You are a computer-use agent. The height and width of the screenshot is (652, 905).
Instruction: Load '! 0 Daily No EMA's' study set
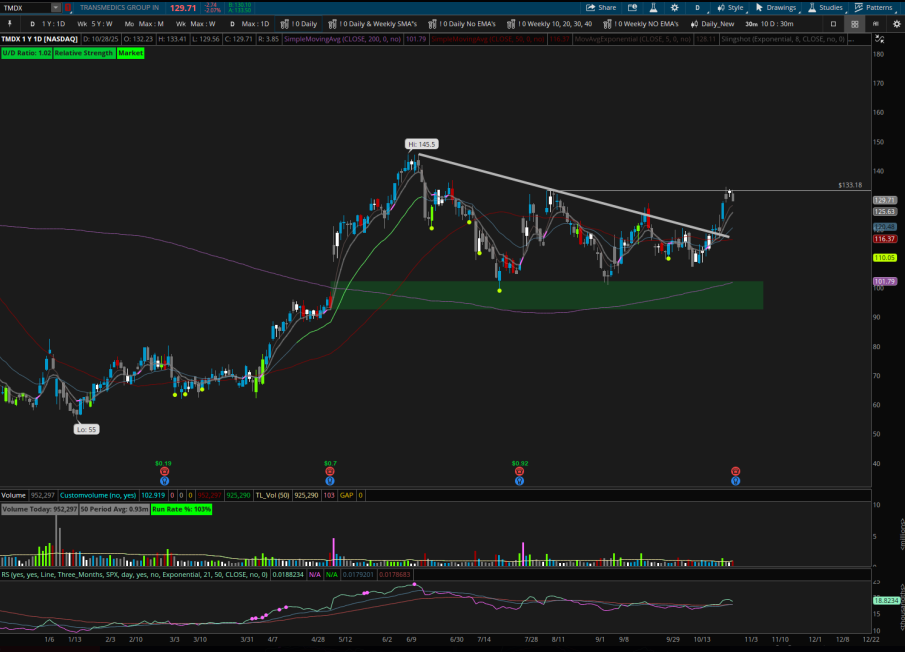coord(462,24)
